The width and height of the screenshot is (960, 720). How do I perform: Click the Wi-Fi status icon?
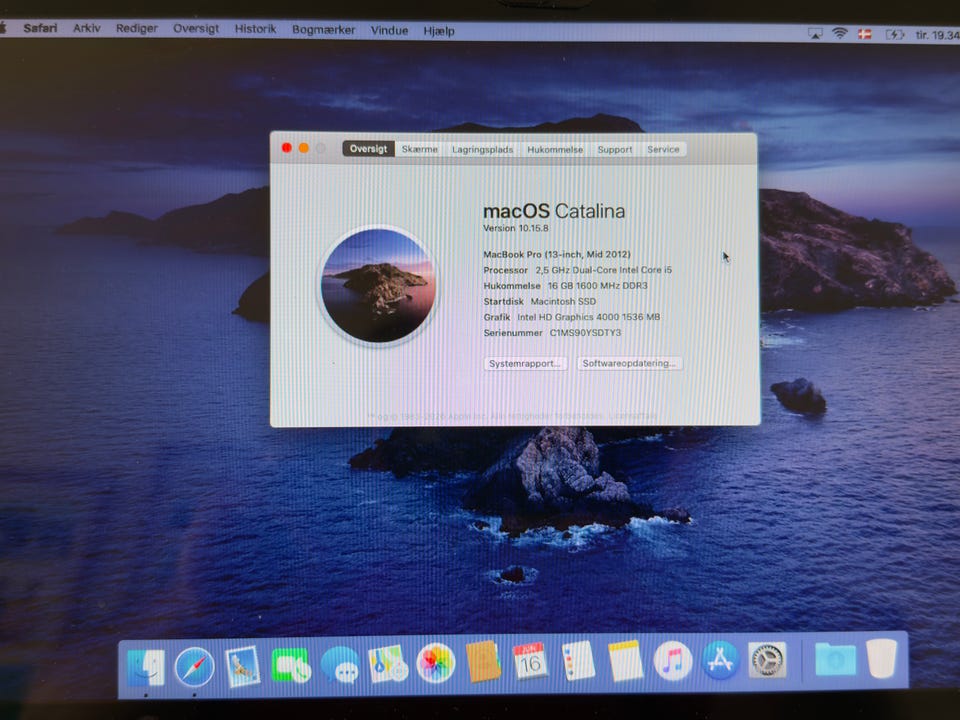(839, 34)
